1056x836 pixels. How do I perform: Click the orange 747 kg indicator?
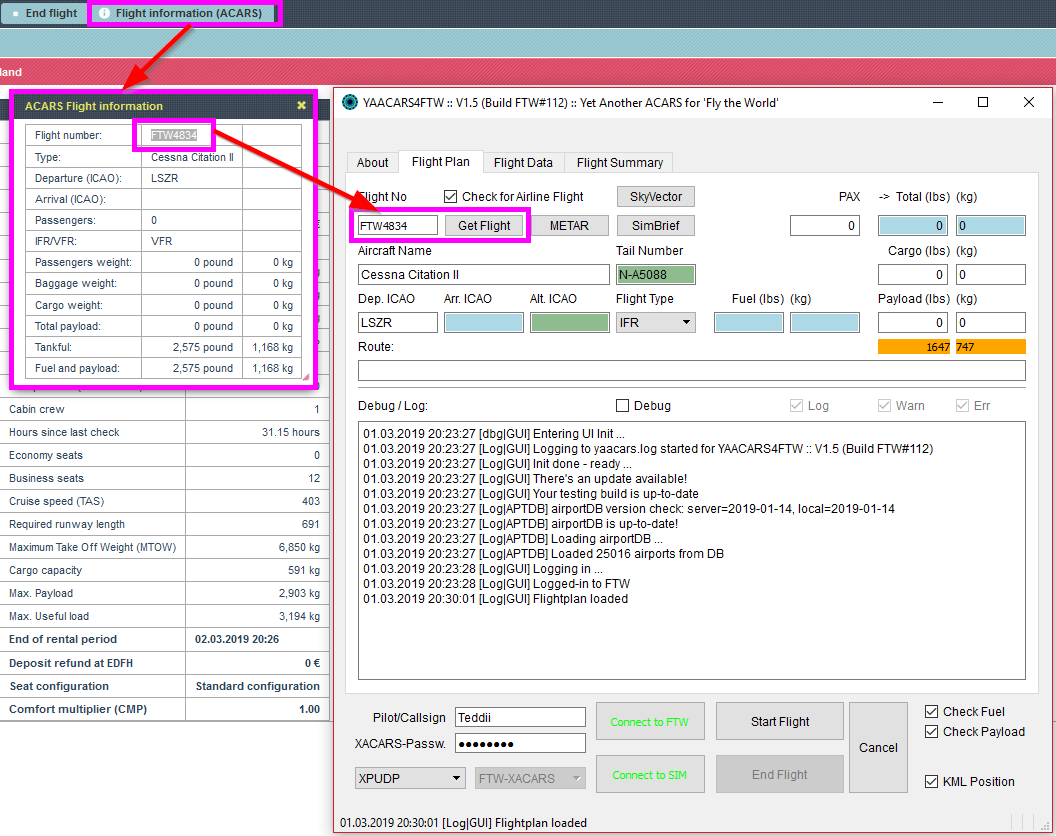coord(991,347)
